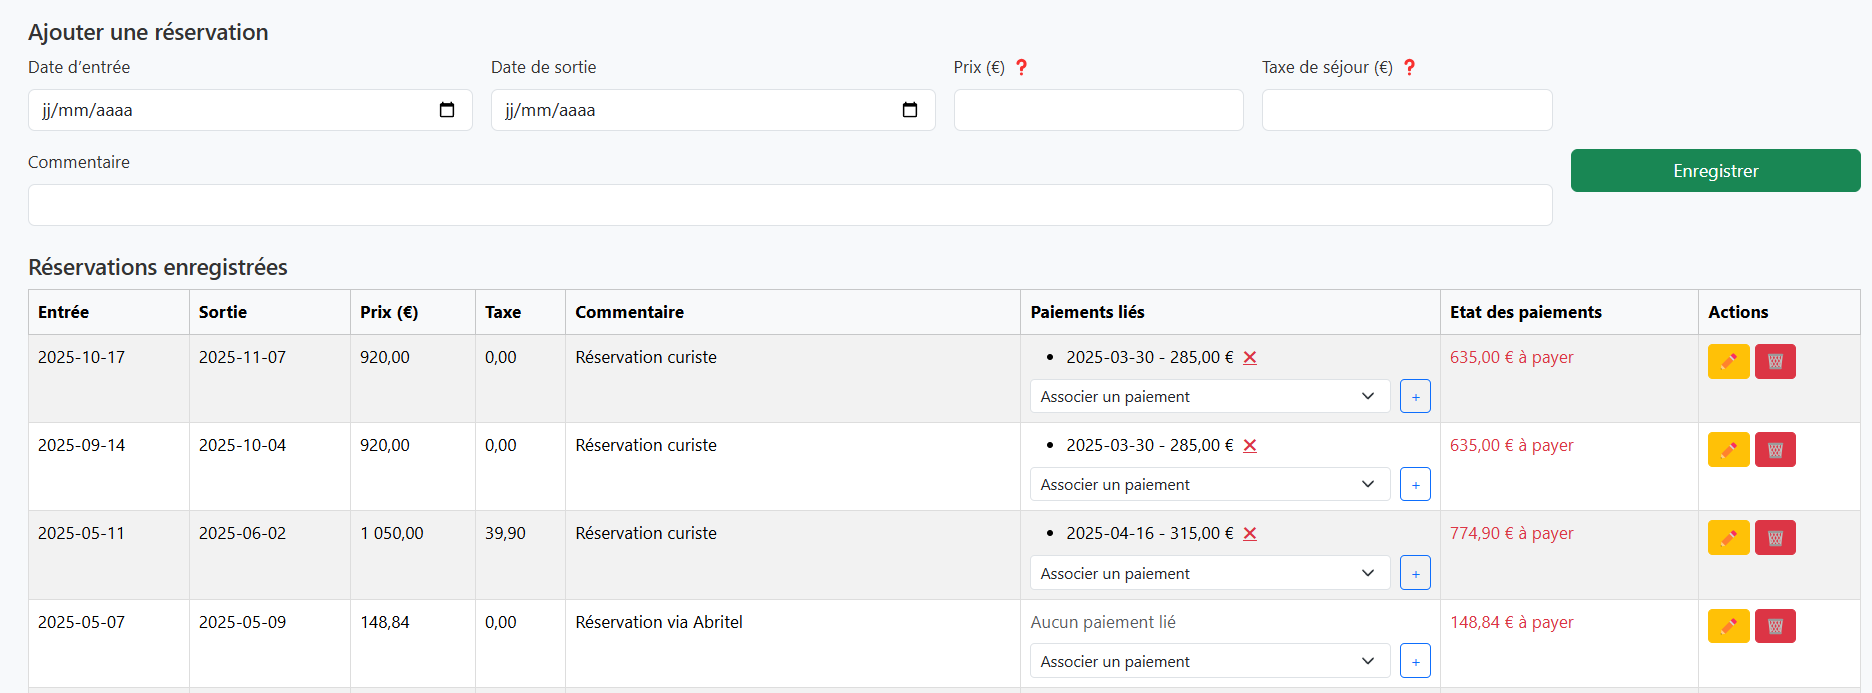This screenshot has height=693, width=1872.
Task: Open Associer un paiement for Abritel reservation
Action: point(1209,661)
